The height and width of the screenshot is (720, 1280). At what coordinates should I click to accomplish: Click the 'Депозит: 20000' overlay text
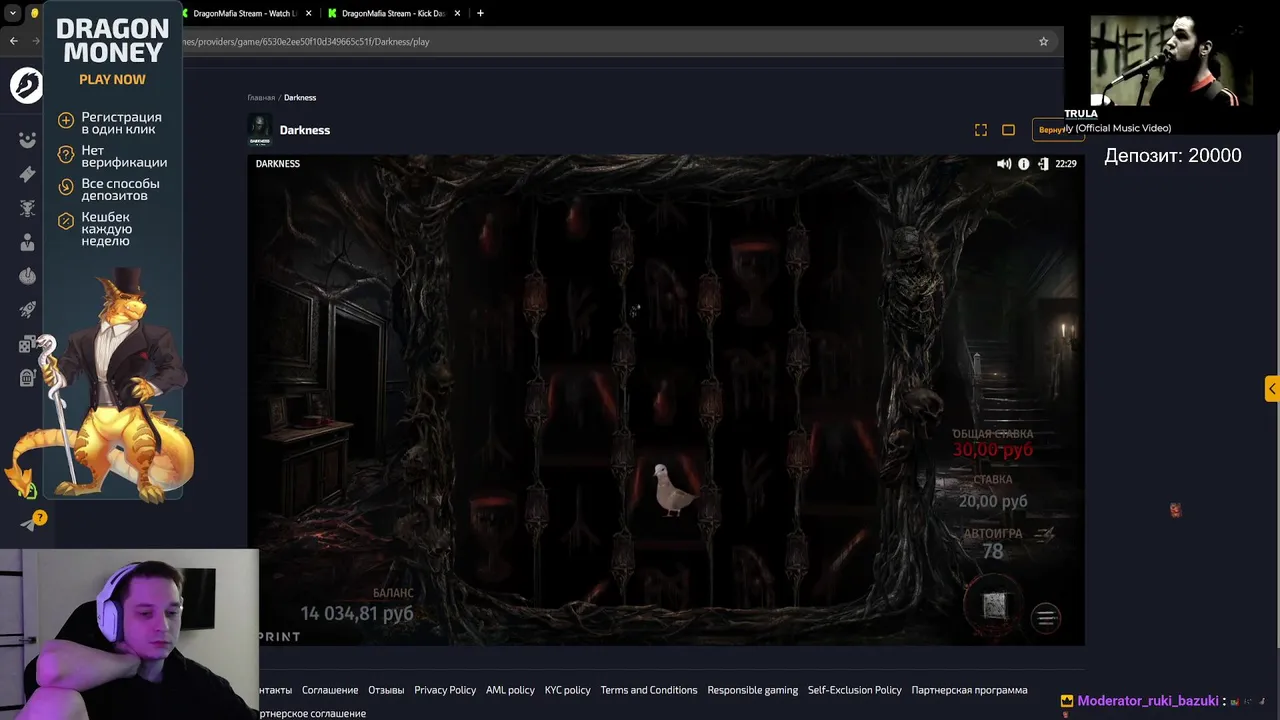click(1173, 155)
